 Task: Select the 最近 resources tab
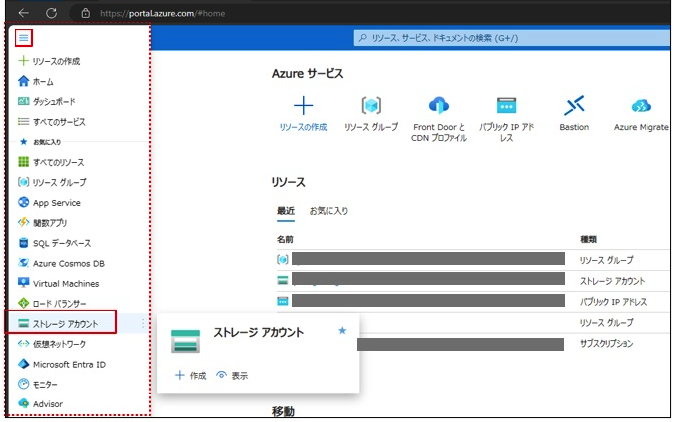[286, 211]
